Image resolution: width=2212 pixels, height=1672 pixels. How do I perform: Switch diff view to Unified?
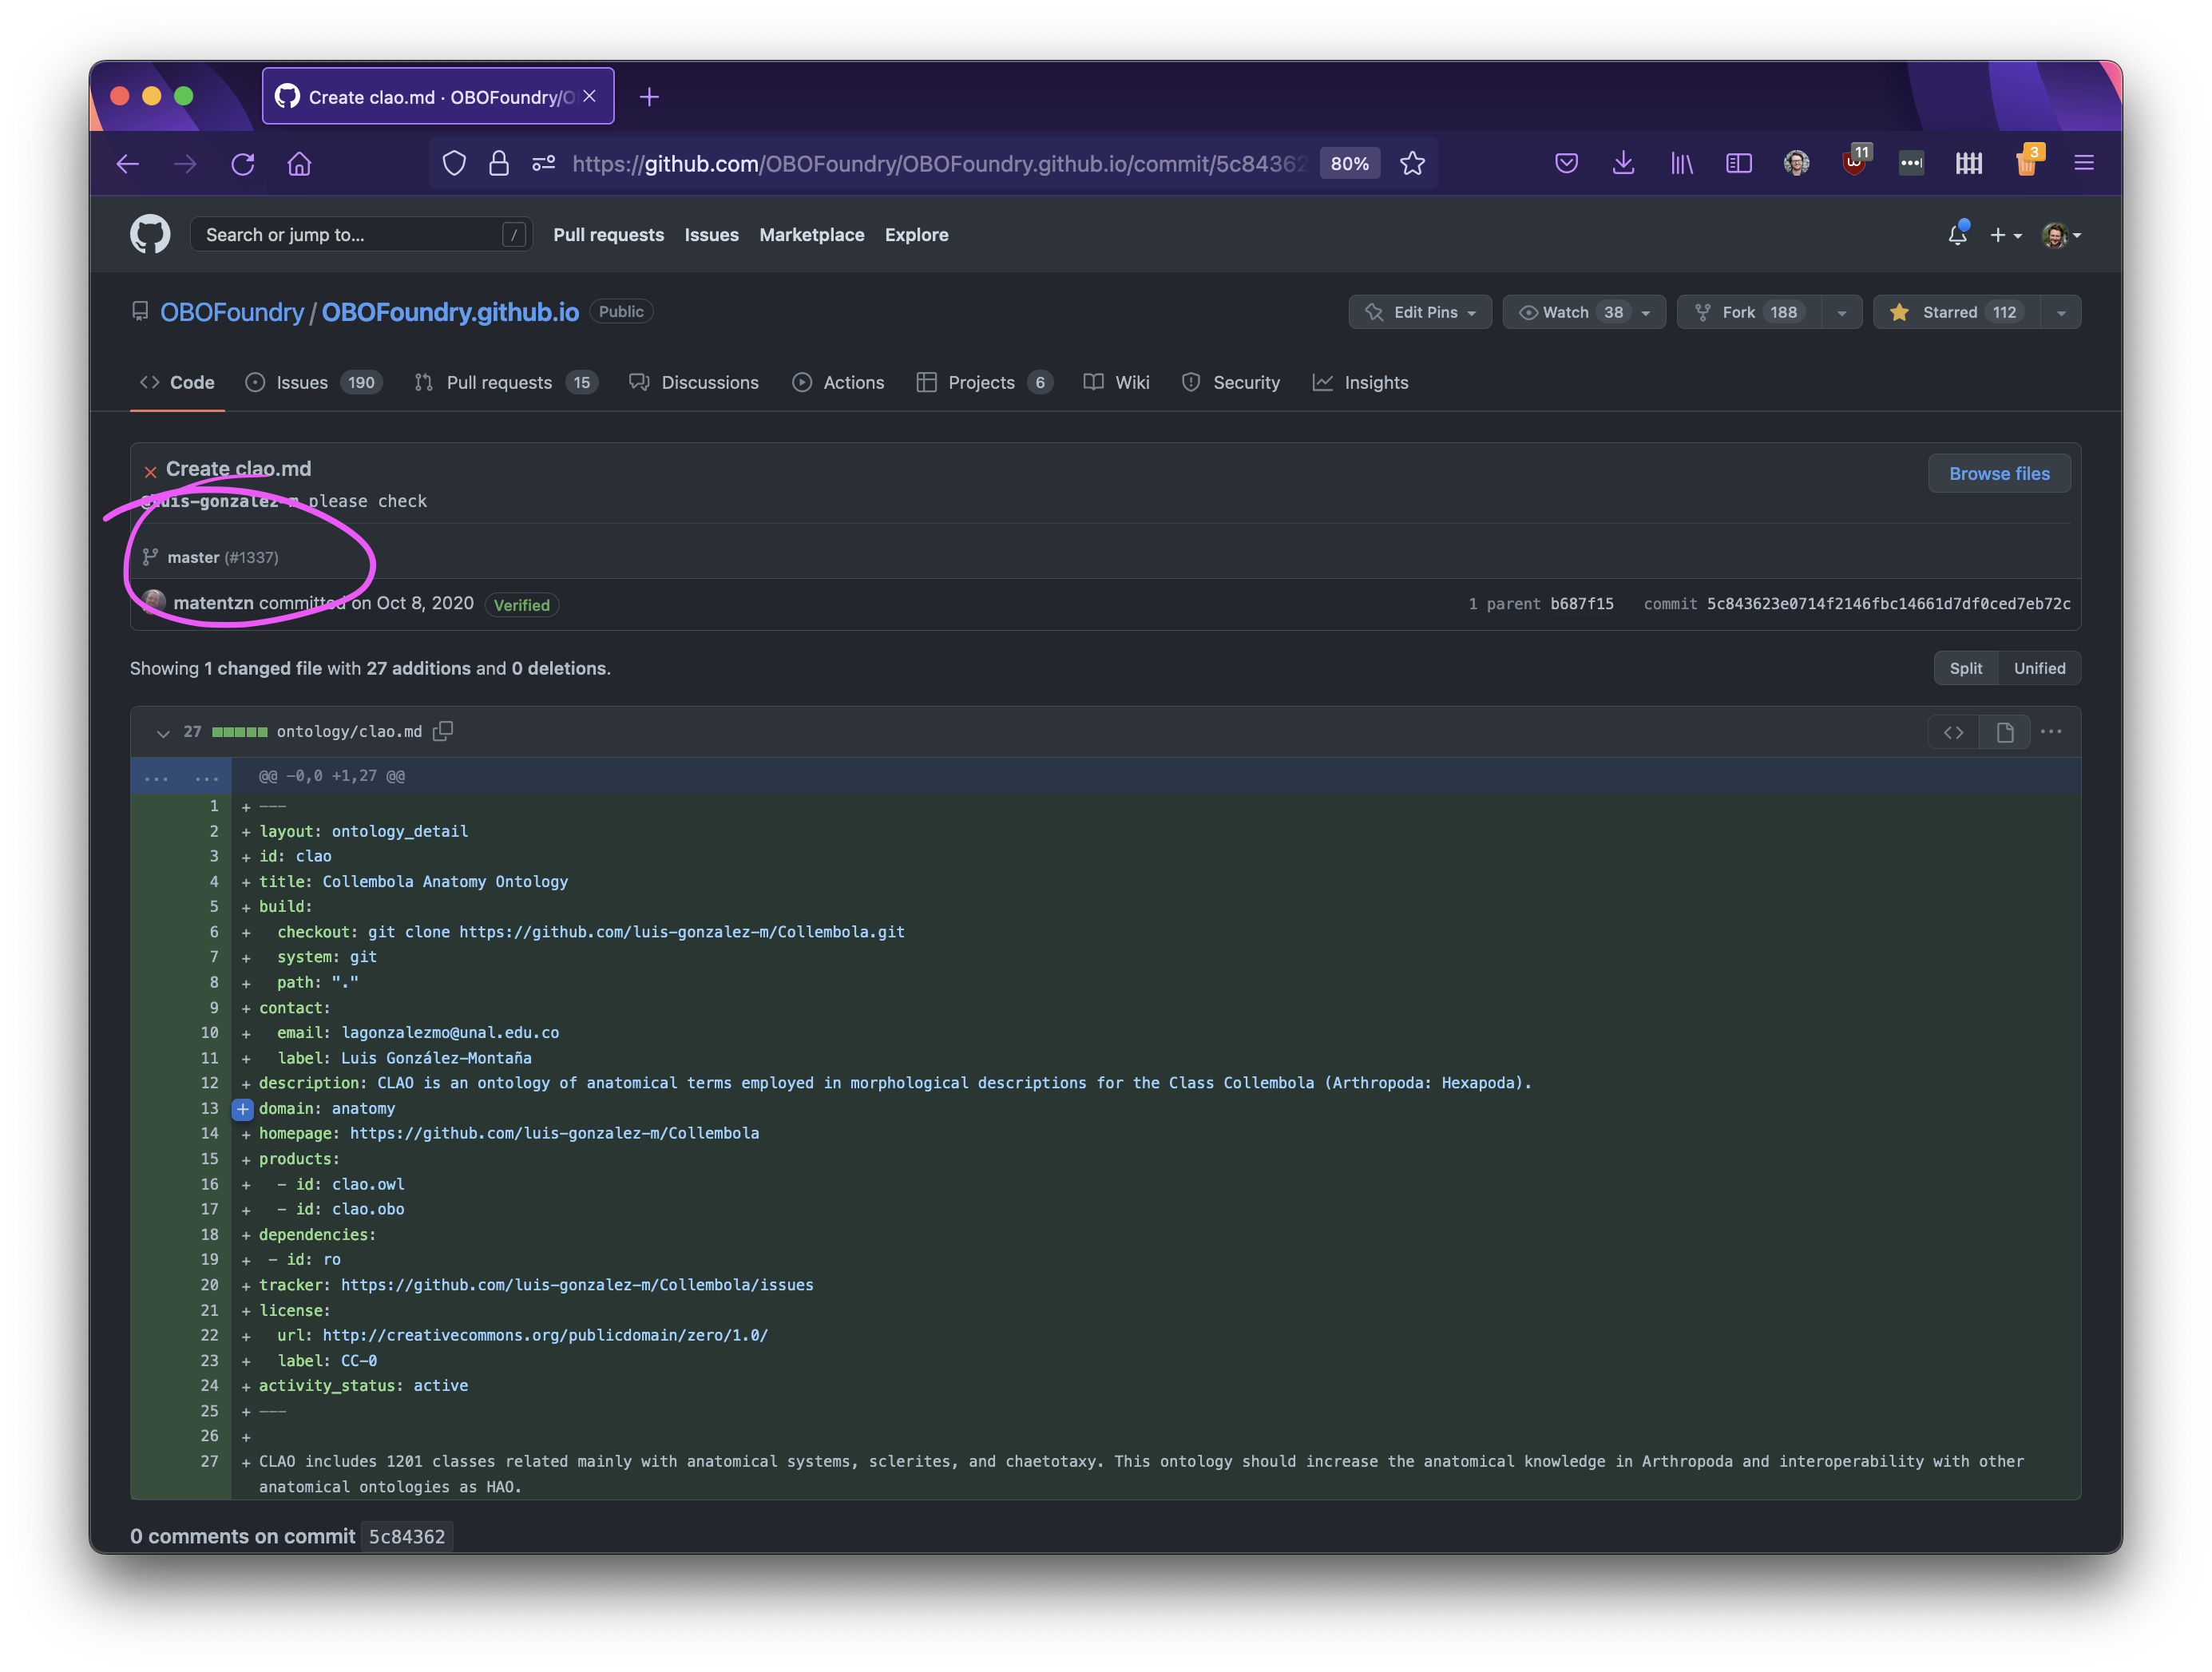[2039, 668]
